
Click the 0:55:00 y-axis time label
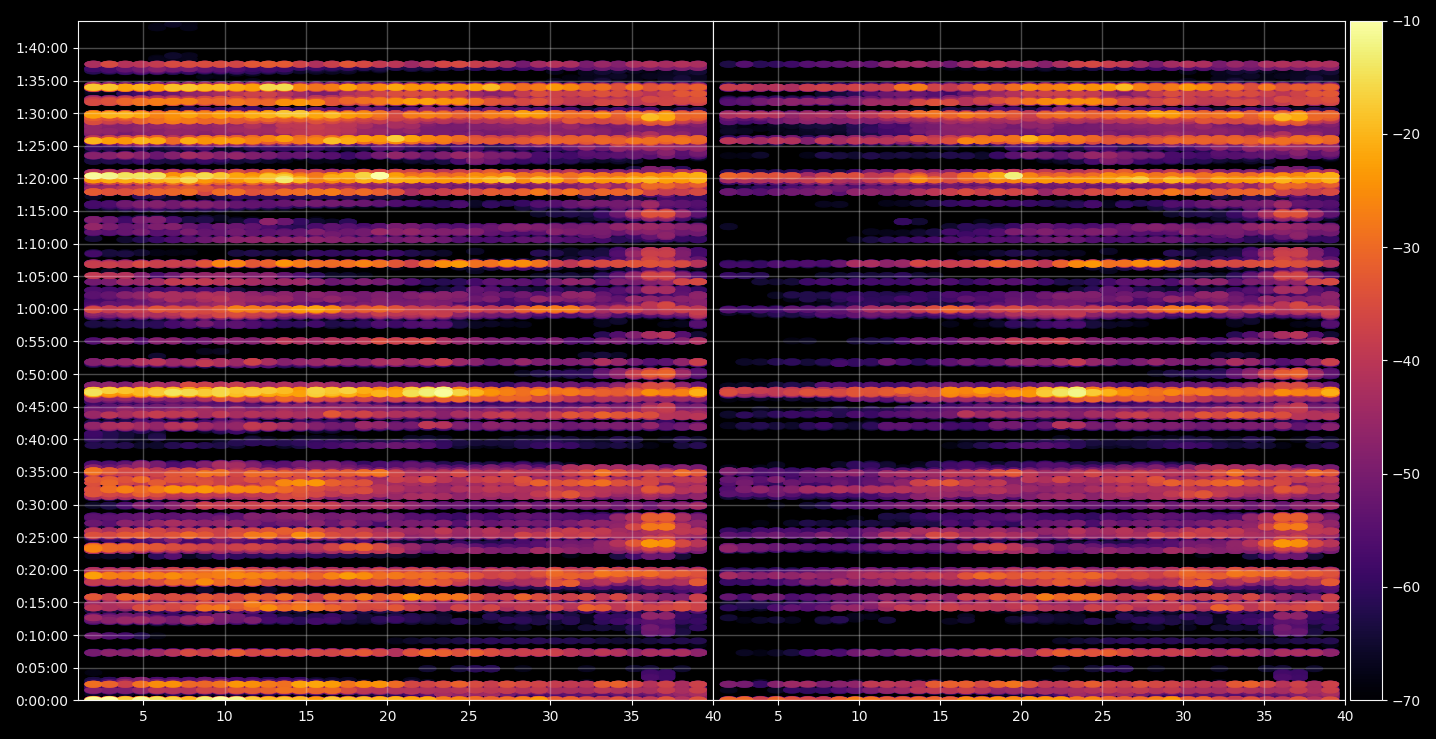point(42,342)
